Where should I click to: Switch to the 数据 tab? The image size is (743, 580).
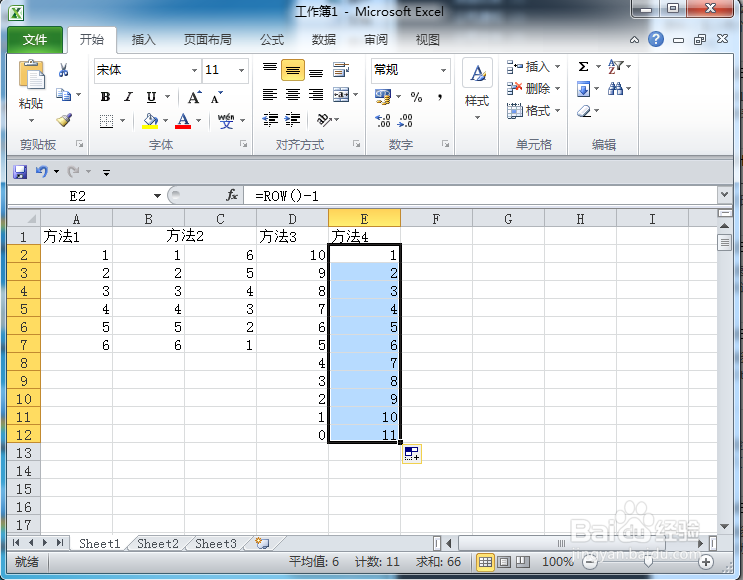tap(324, 40)
